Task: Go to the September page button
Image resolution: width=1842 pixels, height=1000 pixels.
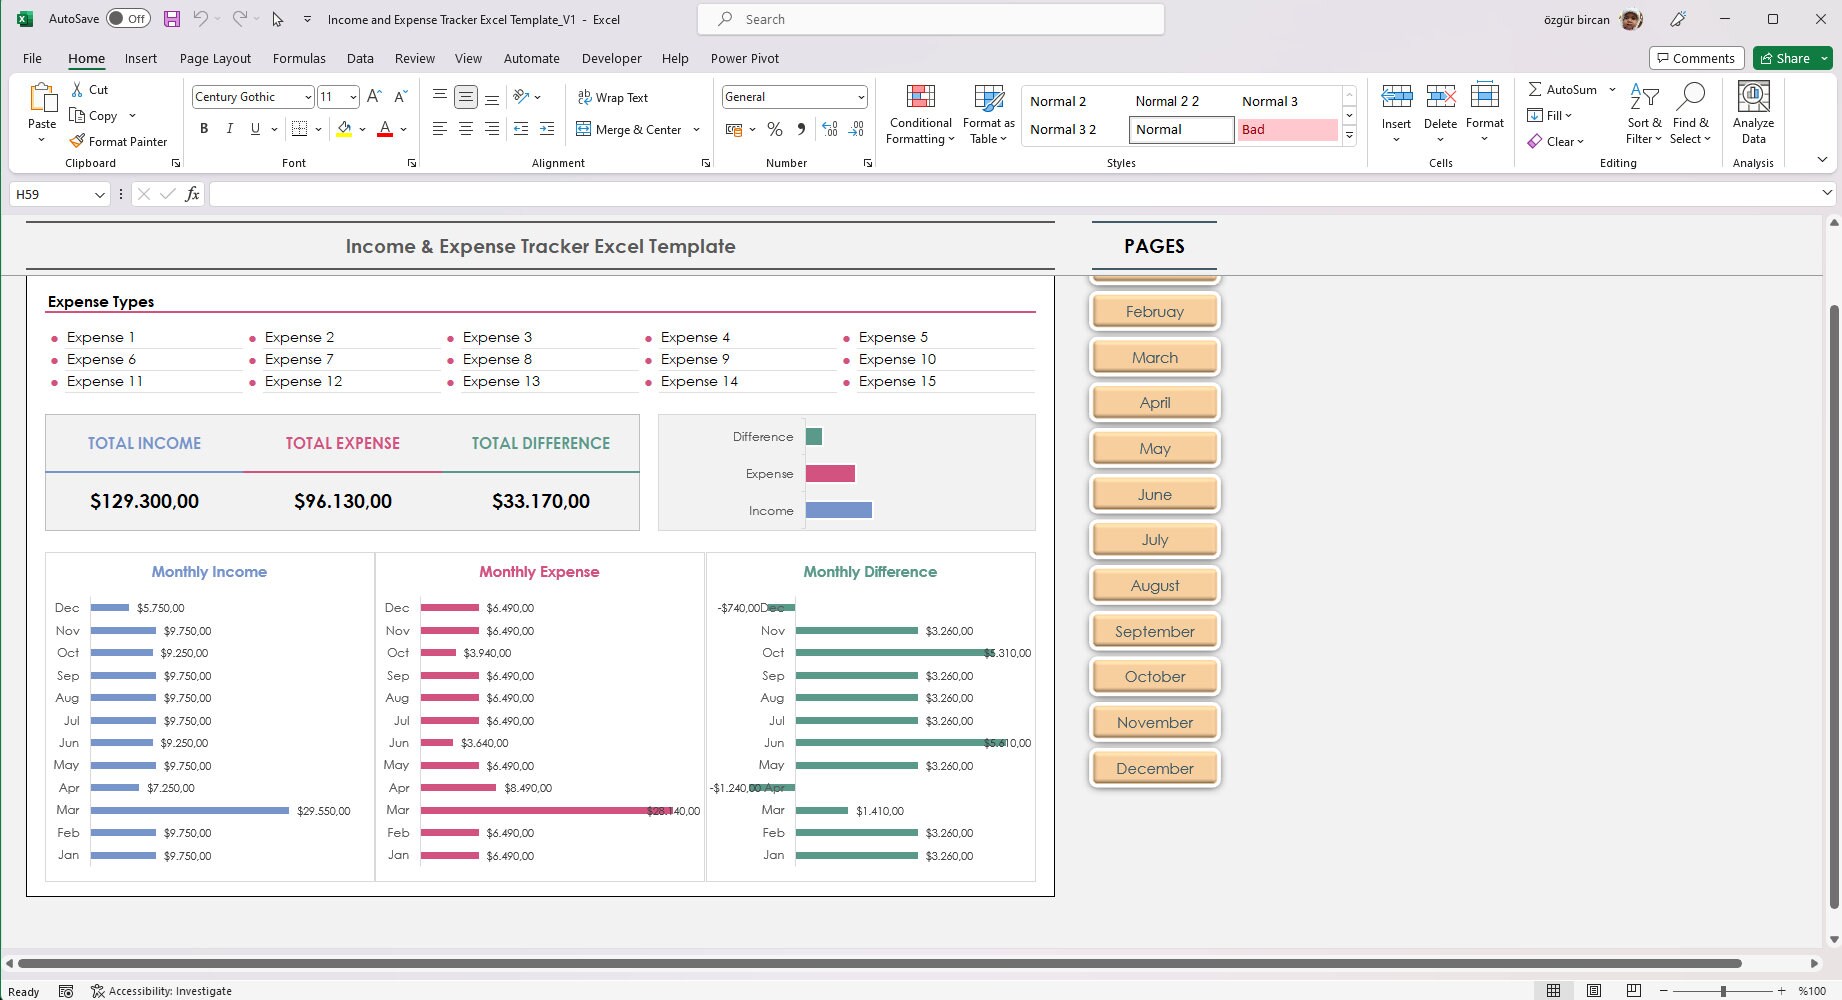Action: coord(1155,631)
